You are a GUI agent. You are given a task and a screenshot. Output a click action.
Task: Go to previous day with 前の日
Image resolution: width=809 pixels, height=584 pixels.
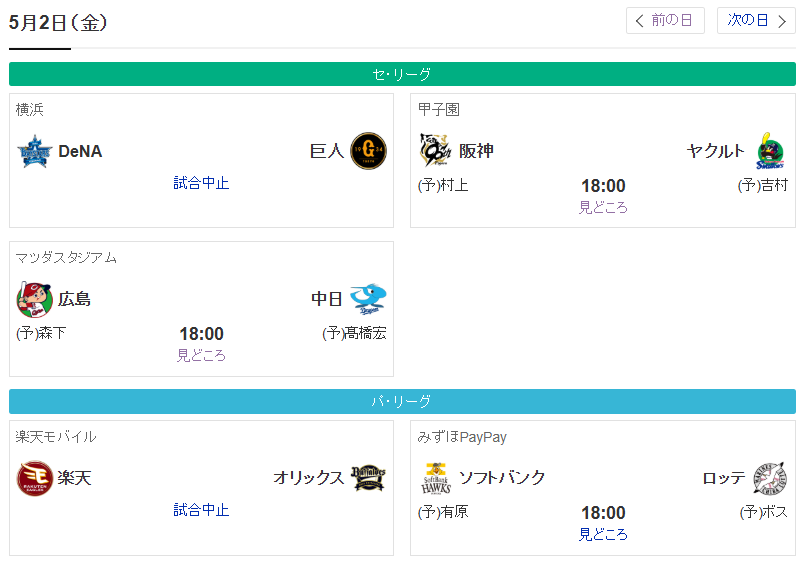tap(665, 21)
